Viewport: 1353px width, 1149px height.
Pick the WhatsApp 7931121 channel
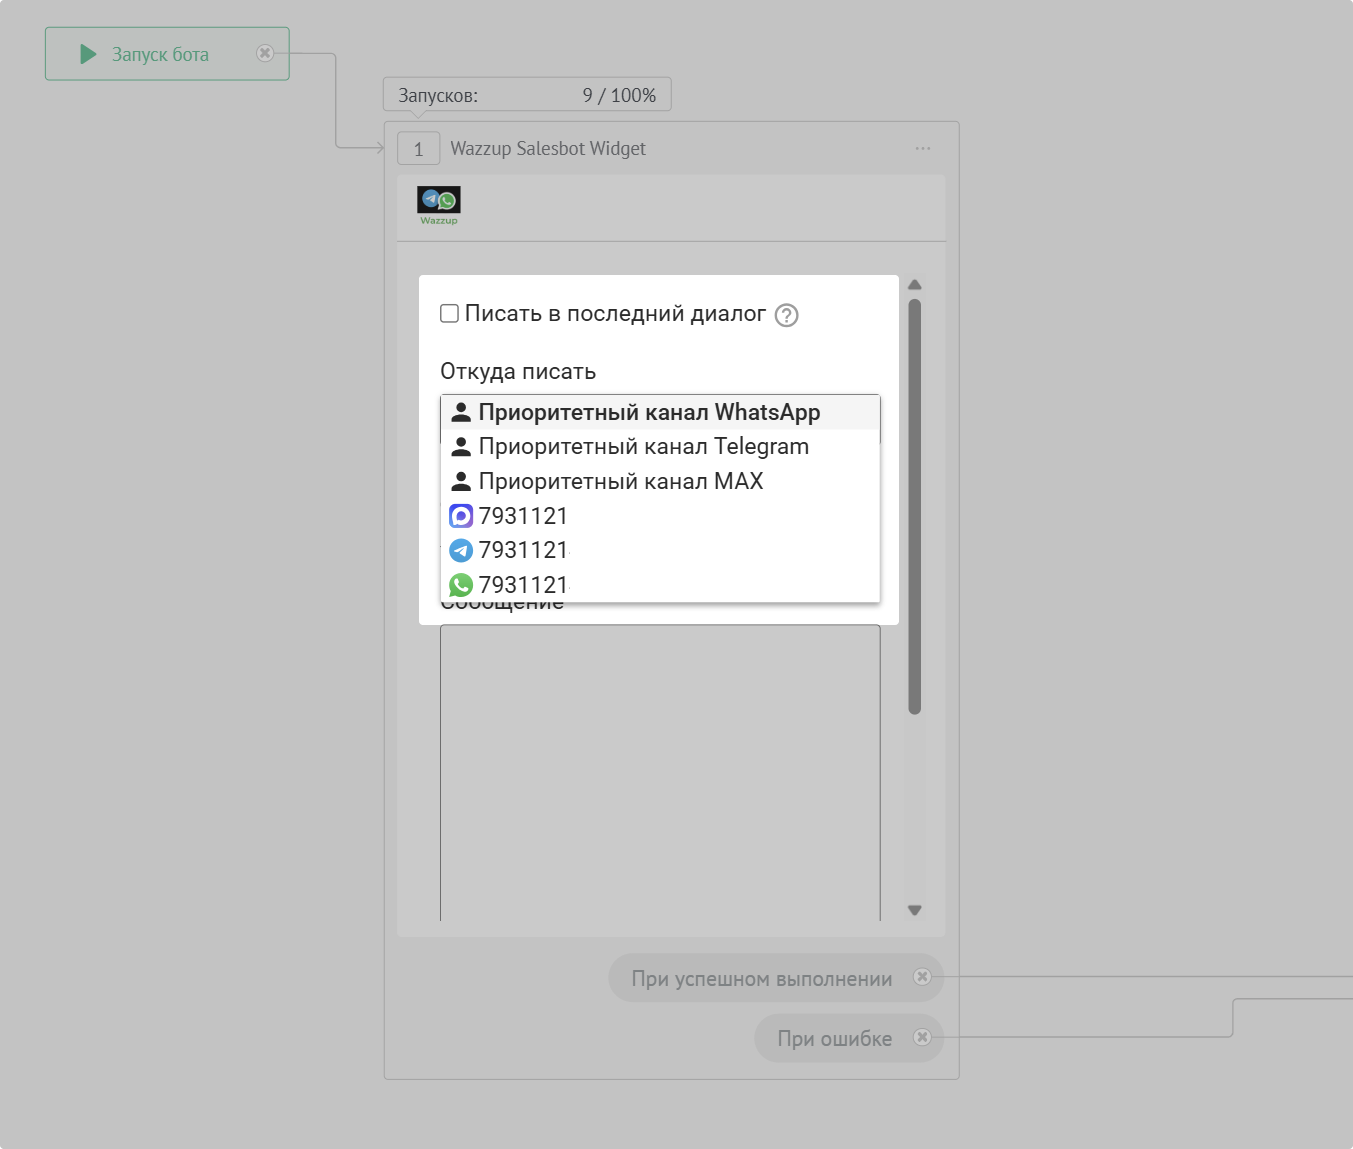click(x=660, y=585)
